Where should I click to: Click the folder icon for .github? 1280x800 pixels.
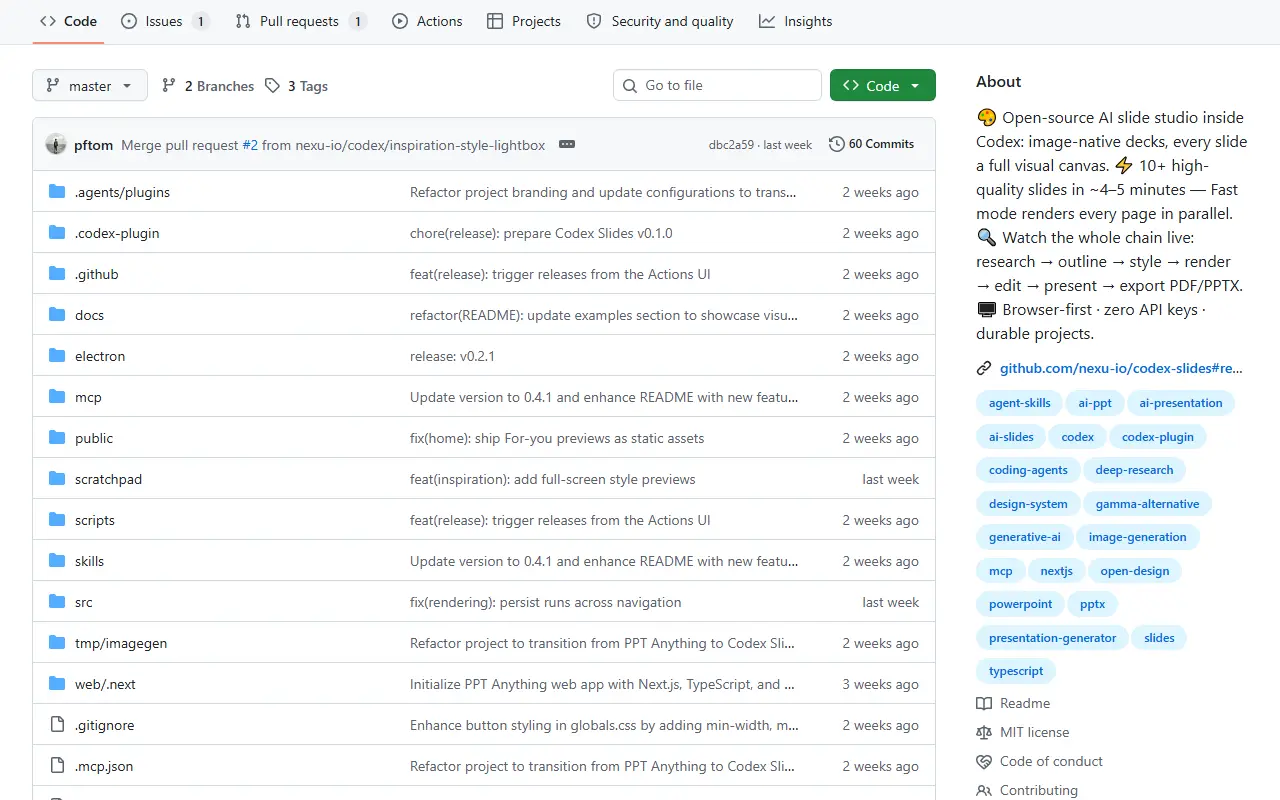(x=57, y=274)
